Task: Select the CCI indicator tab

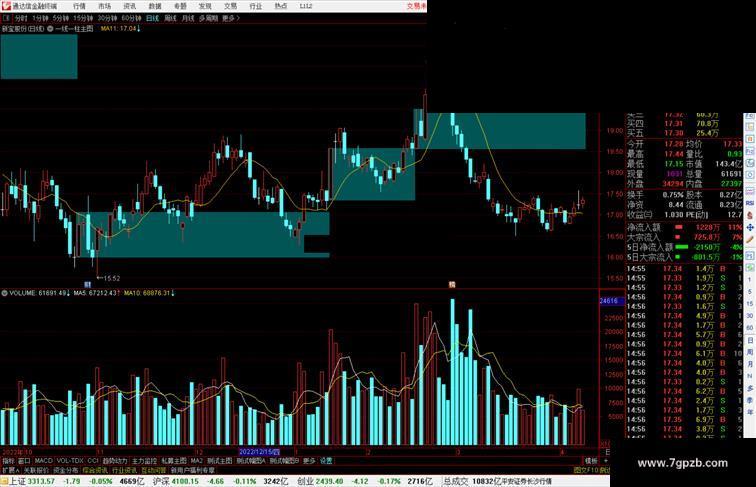Action: pyautogui.click(x=93, y=461)
